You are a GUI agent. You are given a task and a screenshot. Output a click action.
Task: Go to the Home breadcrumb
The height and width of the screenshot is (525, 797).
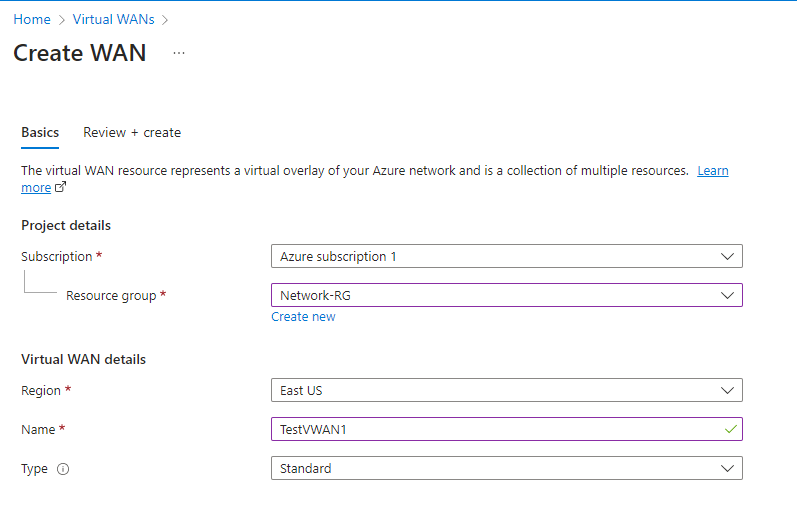pyautogui.click(x=32, y=19)
